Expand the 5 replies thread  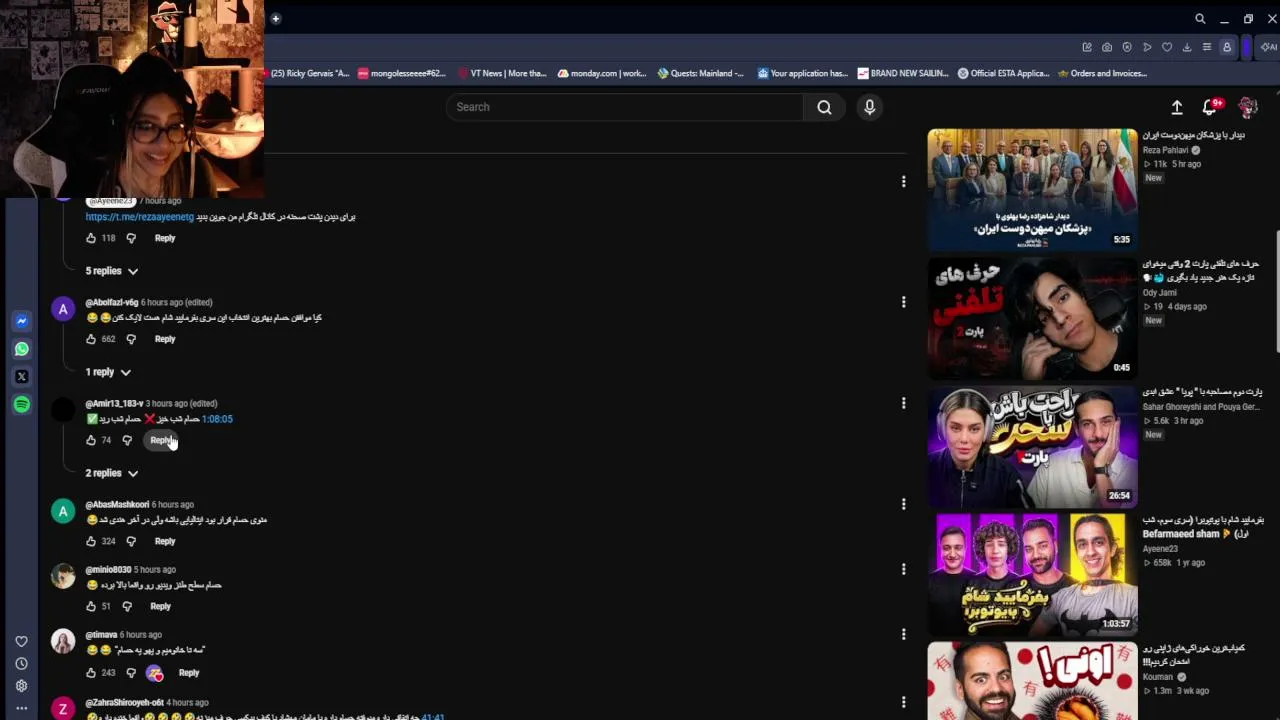click(x=111, y=271)
